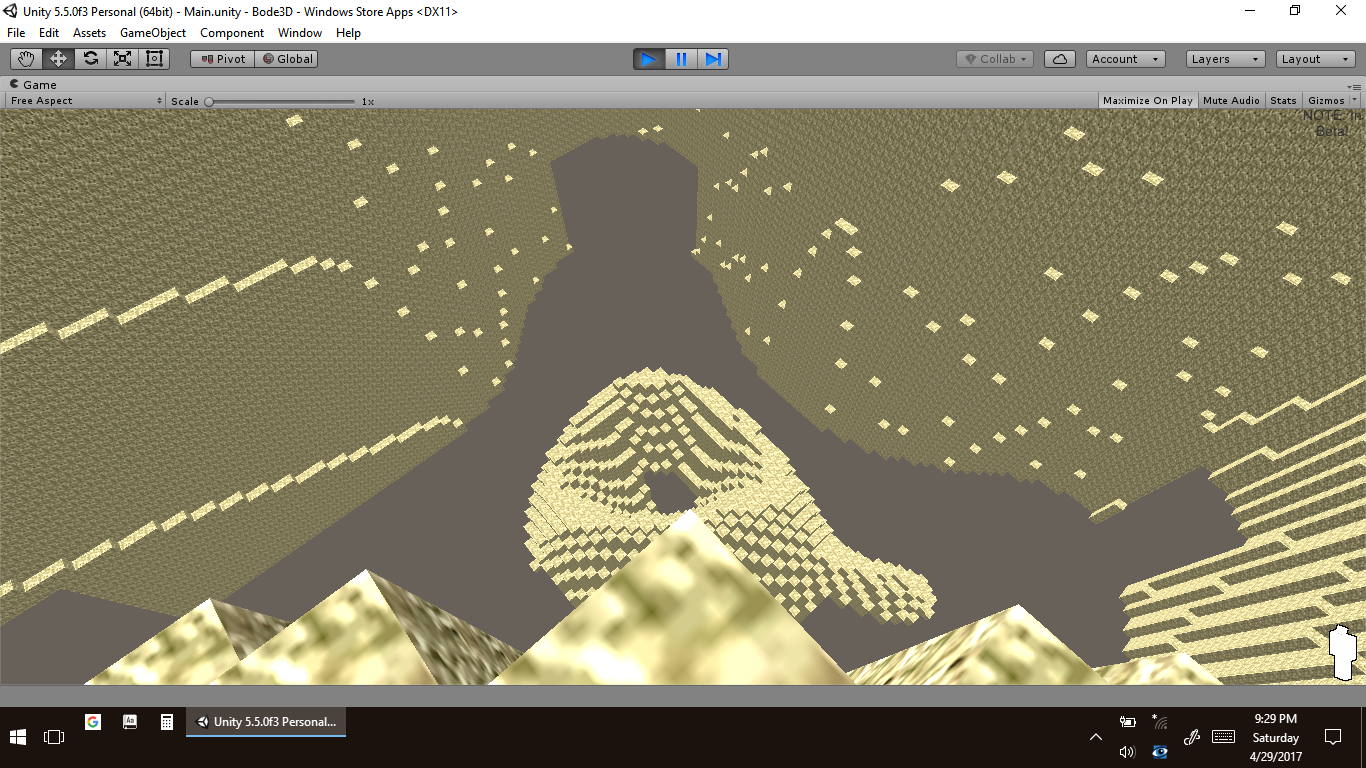Toggle Mute Audio in Game view
The height and width of the screenshot is (768, 1366).
point(1231,101)
